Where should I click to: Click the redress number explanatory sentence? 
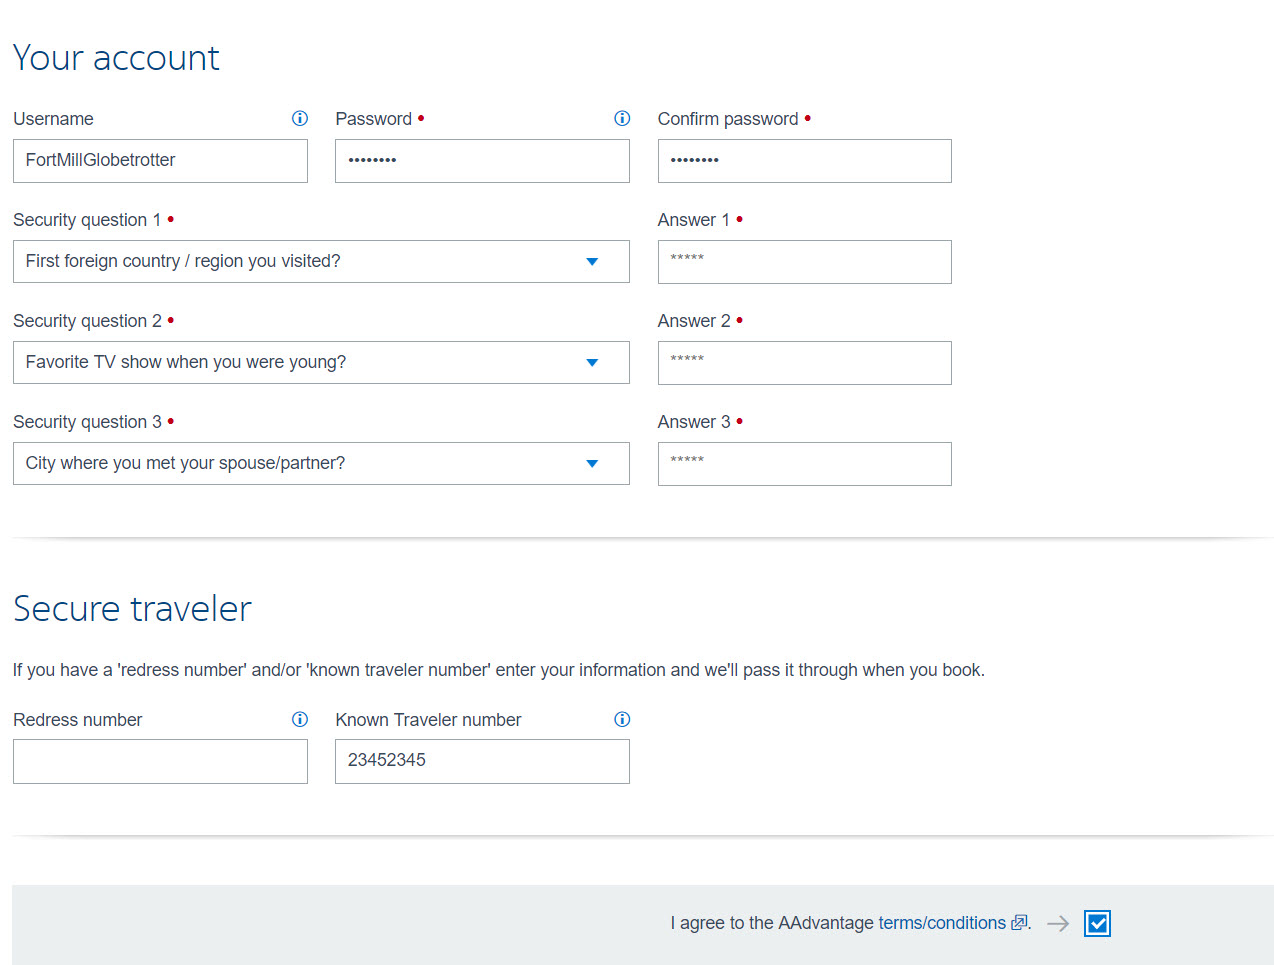499,670
